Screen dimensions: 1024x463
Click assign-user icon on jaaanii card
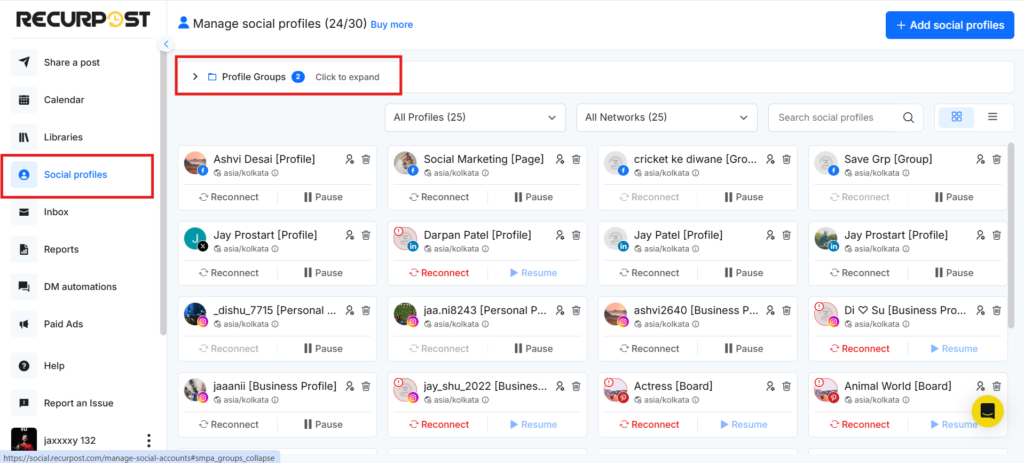[349, 386]
